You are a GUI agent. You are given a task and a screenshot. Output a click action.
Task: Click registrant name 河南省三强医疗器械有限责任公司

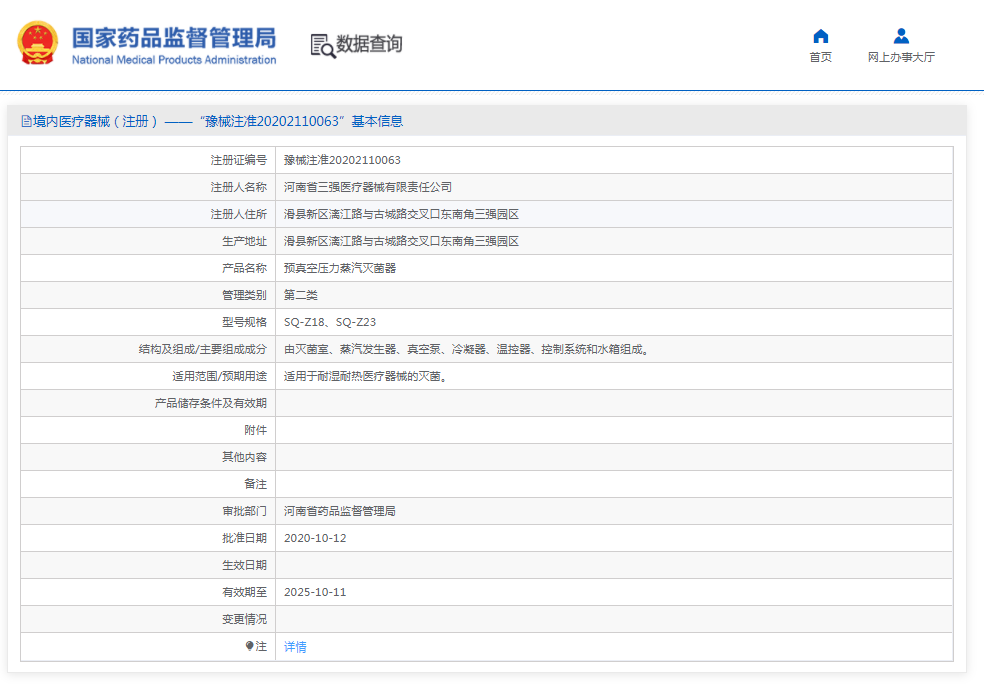click(367, 187)
